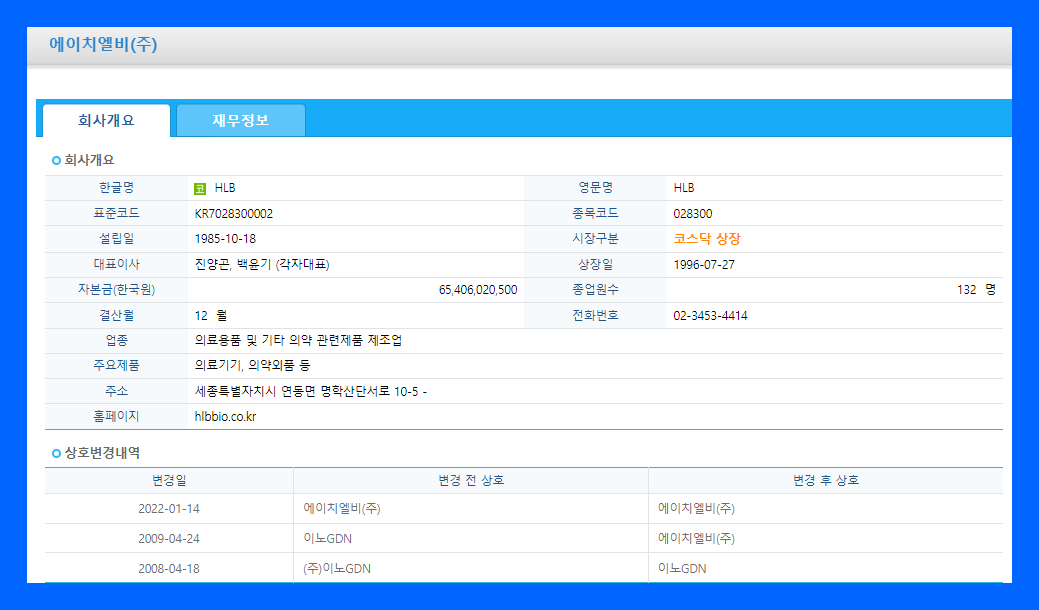Click the 자본금(한국원) field label
Viewport: 1039px width, 610px height.
117,290
